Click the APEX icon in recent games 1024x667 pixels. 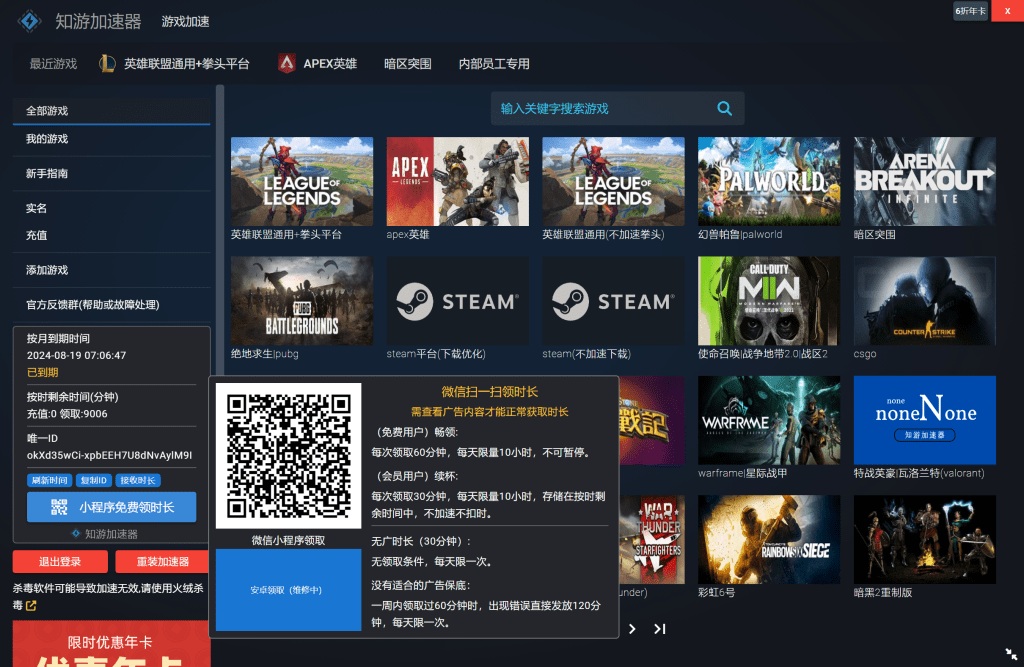pos(286,63)
